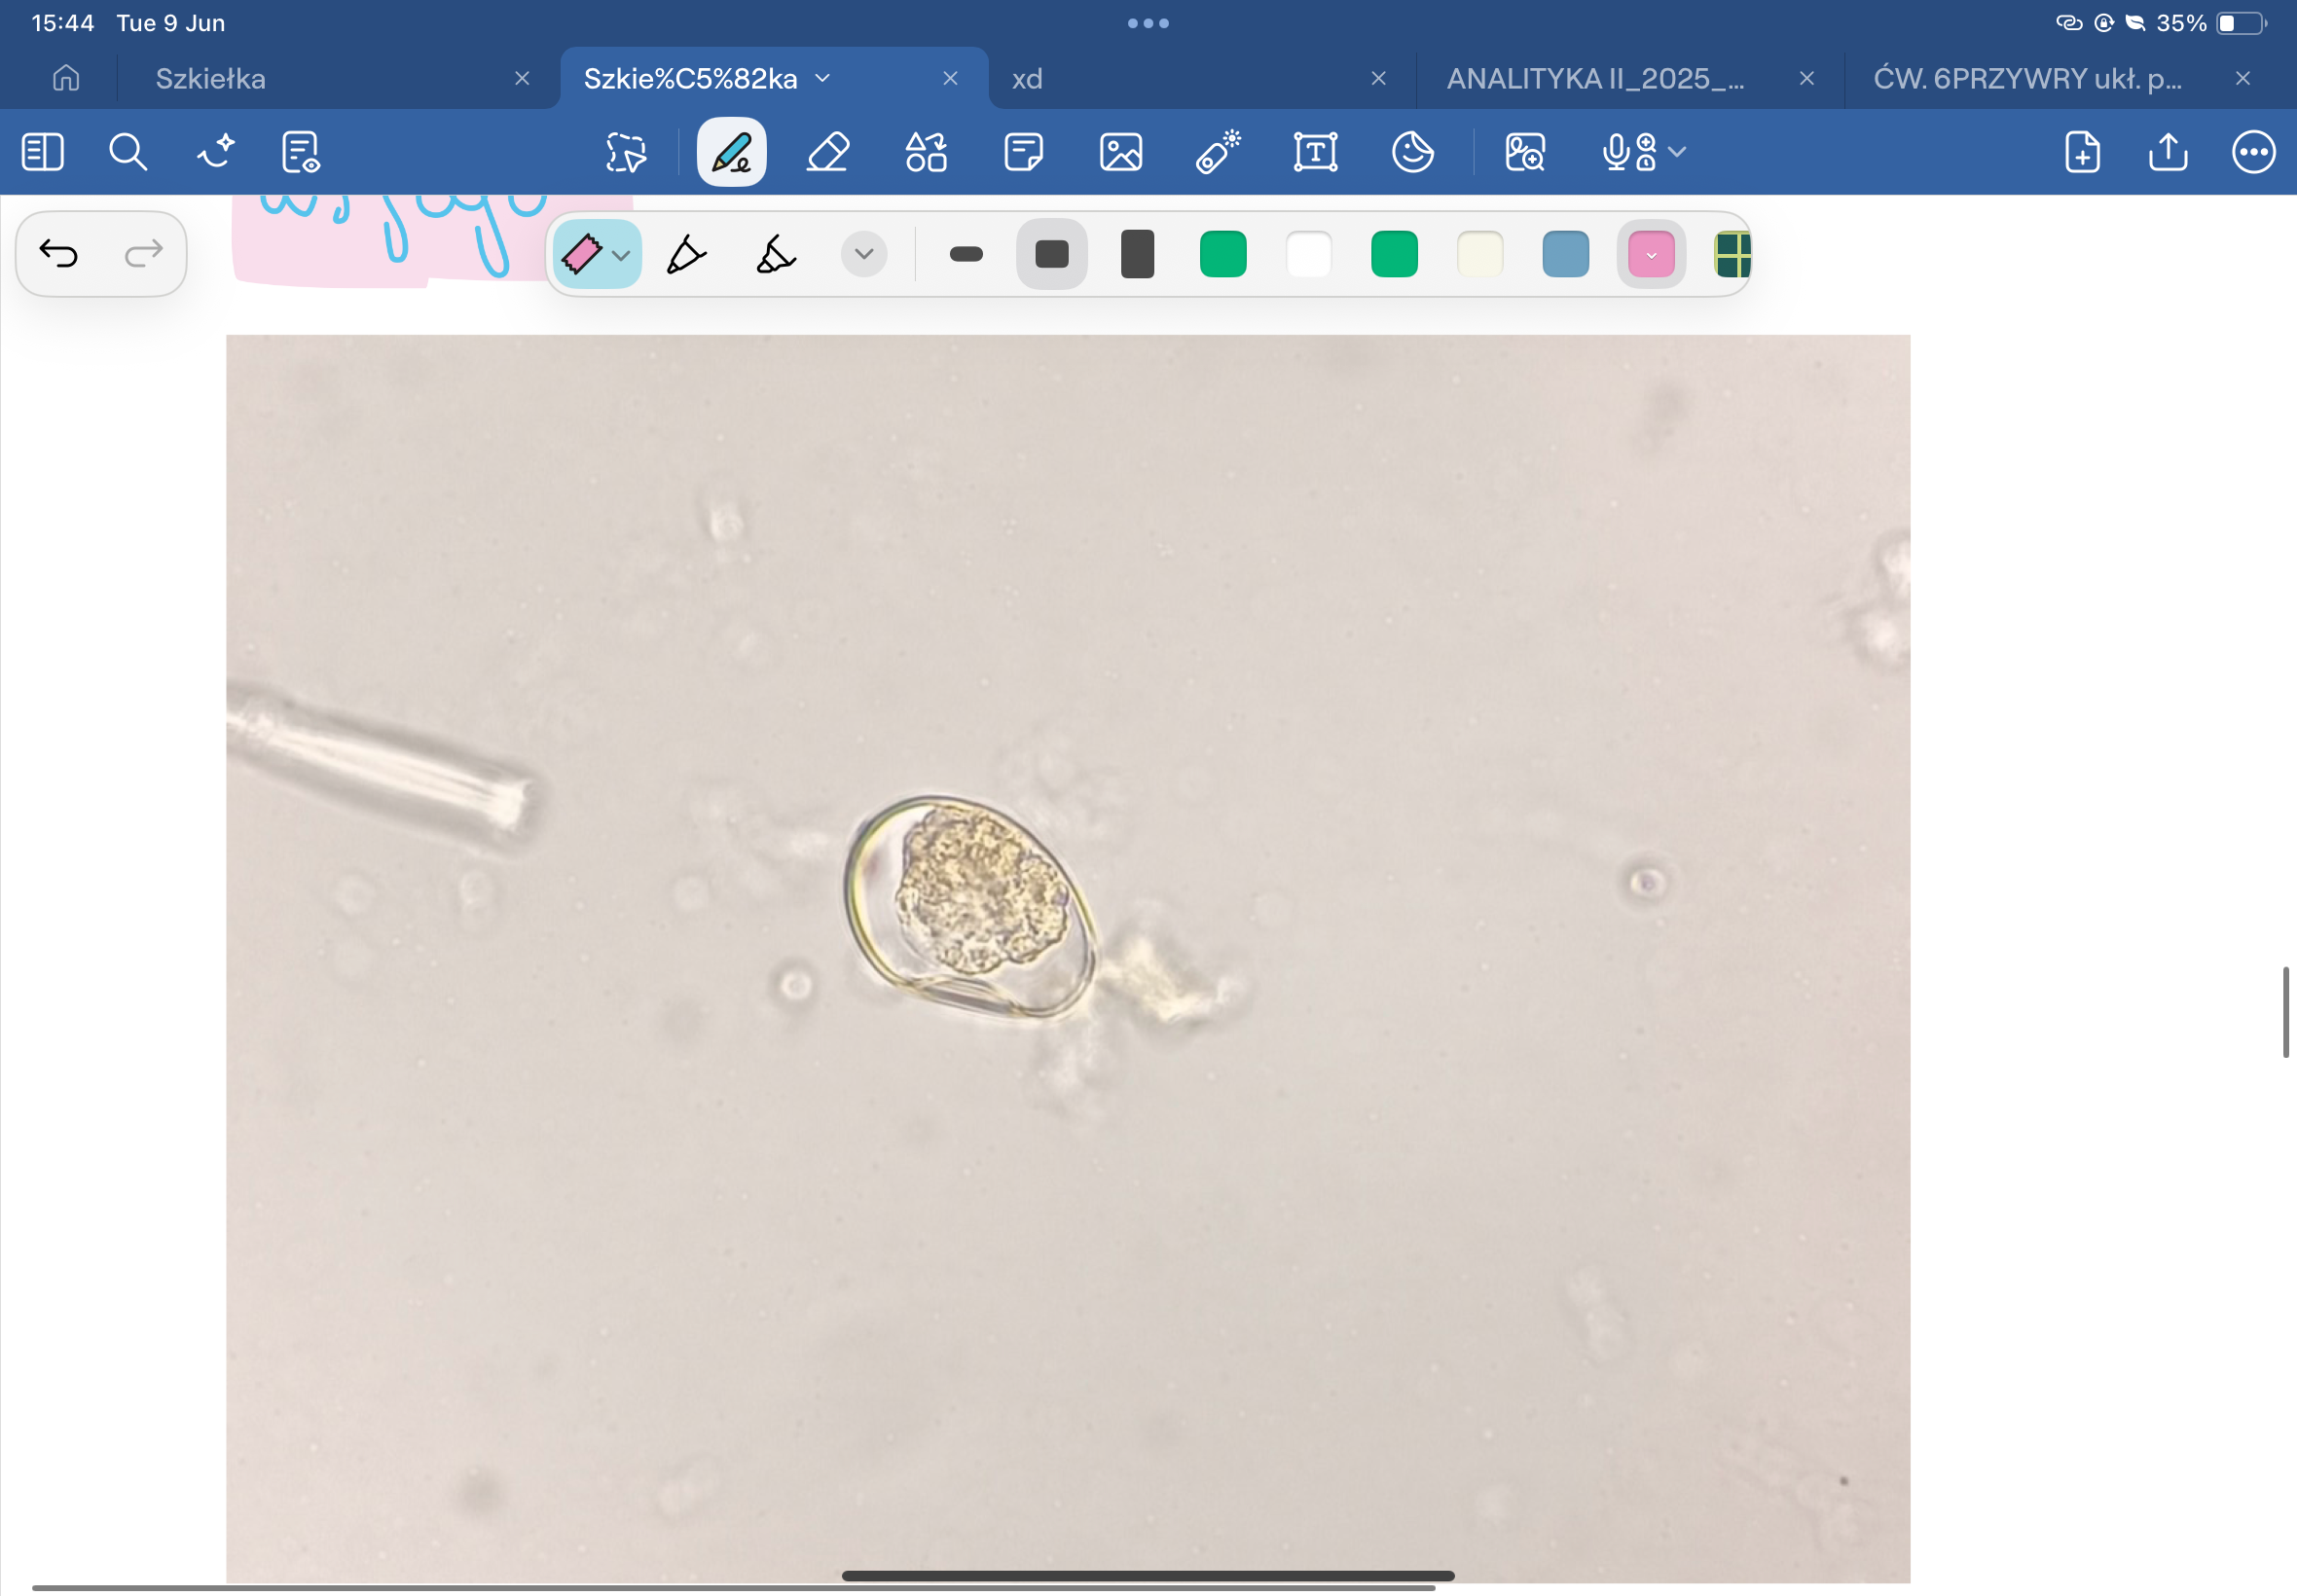Select the laser pointer tool

[x=1218, y=152]
